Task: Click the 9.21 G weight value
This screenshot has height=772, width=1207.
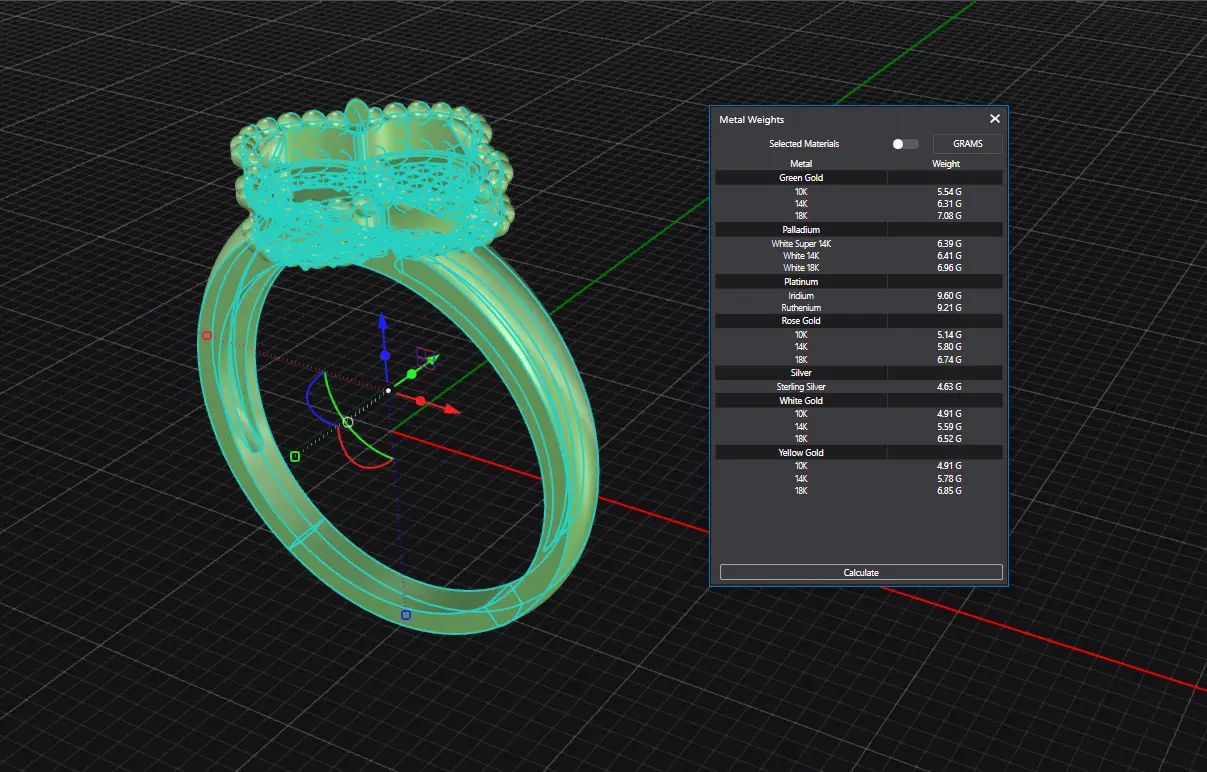Action: (949, 308)
